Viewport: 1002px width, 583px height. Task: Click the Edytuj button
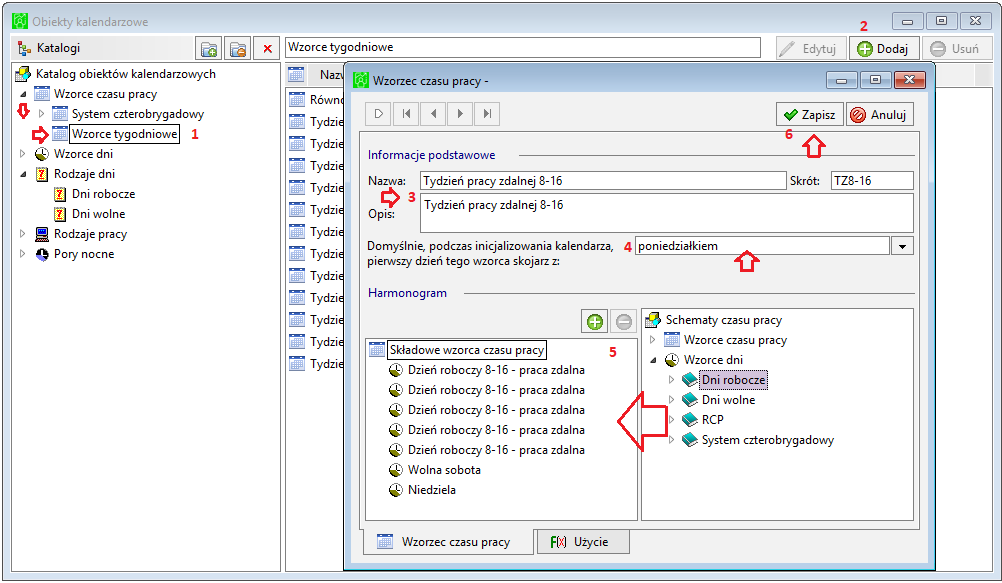[811, 49]
